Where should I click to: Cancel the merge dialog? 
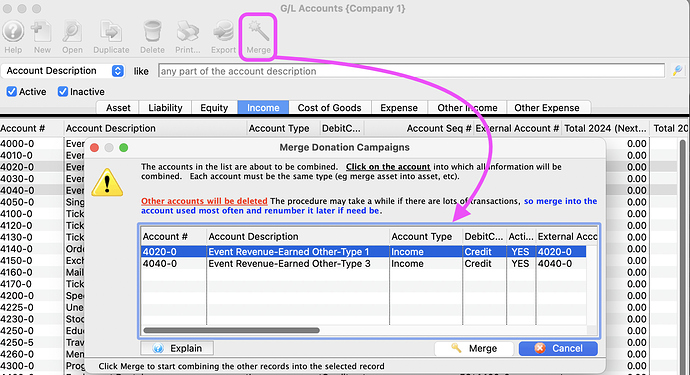click(x=558, y=348)
